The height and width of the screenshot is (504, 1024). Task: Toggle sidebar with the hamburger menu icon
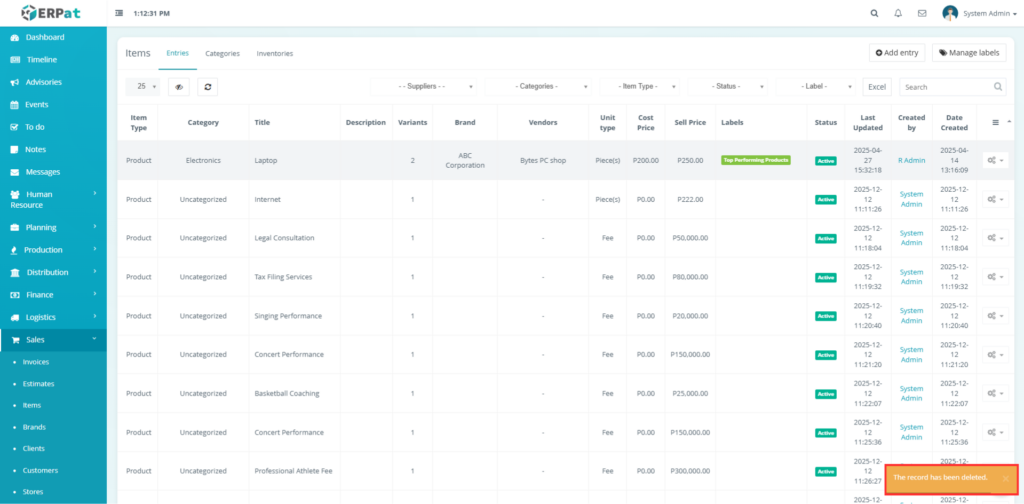coord(120,13)
